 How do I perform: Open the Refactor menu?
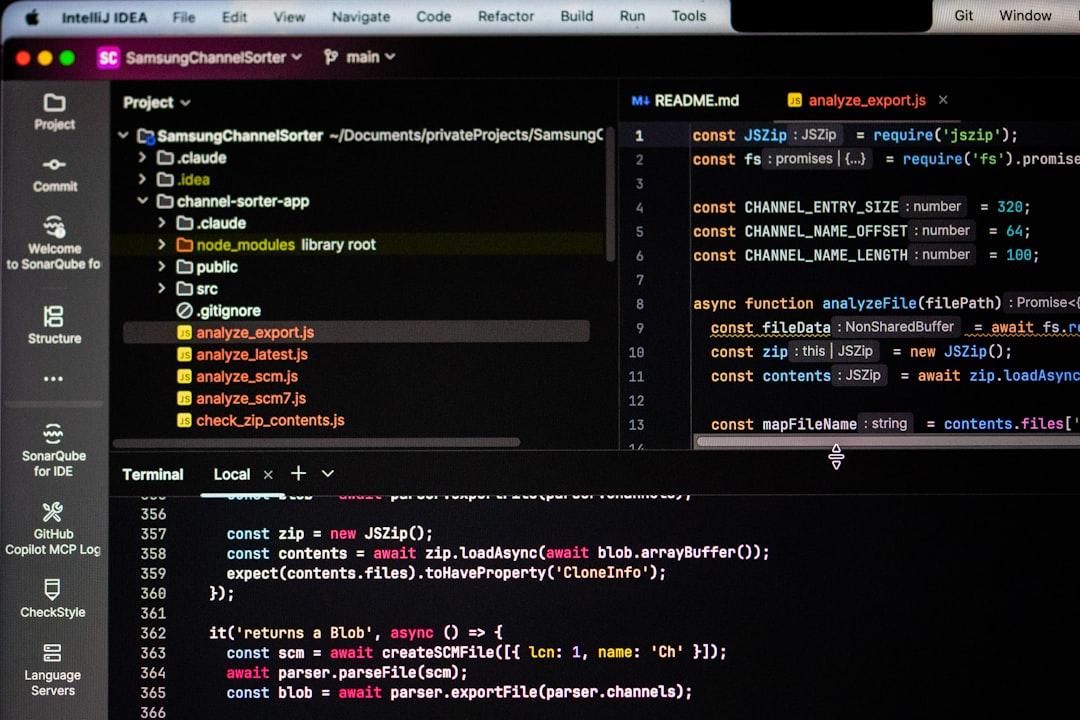[x=505, y=16]
